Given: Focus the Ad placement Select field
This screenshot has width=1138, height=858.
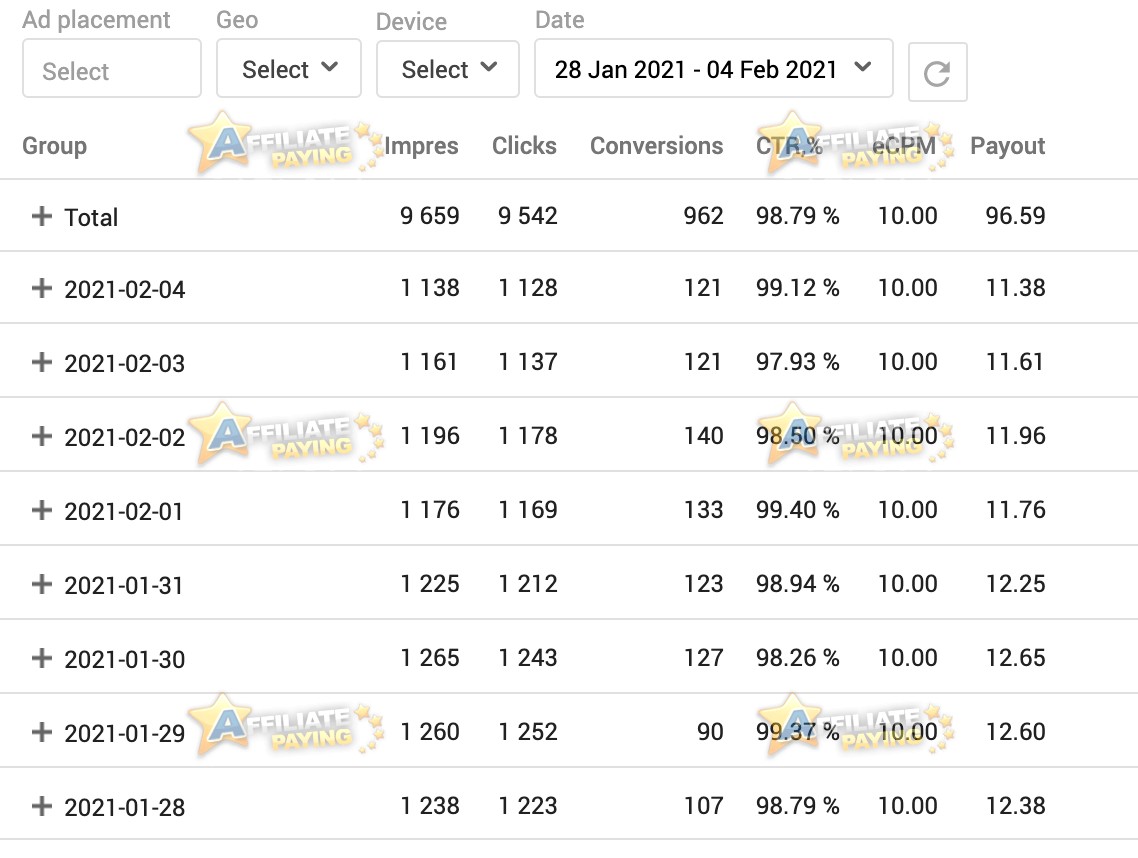Looking at the screenshot, I should pyautogui.click(x=112, y=69).
